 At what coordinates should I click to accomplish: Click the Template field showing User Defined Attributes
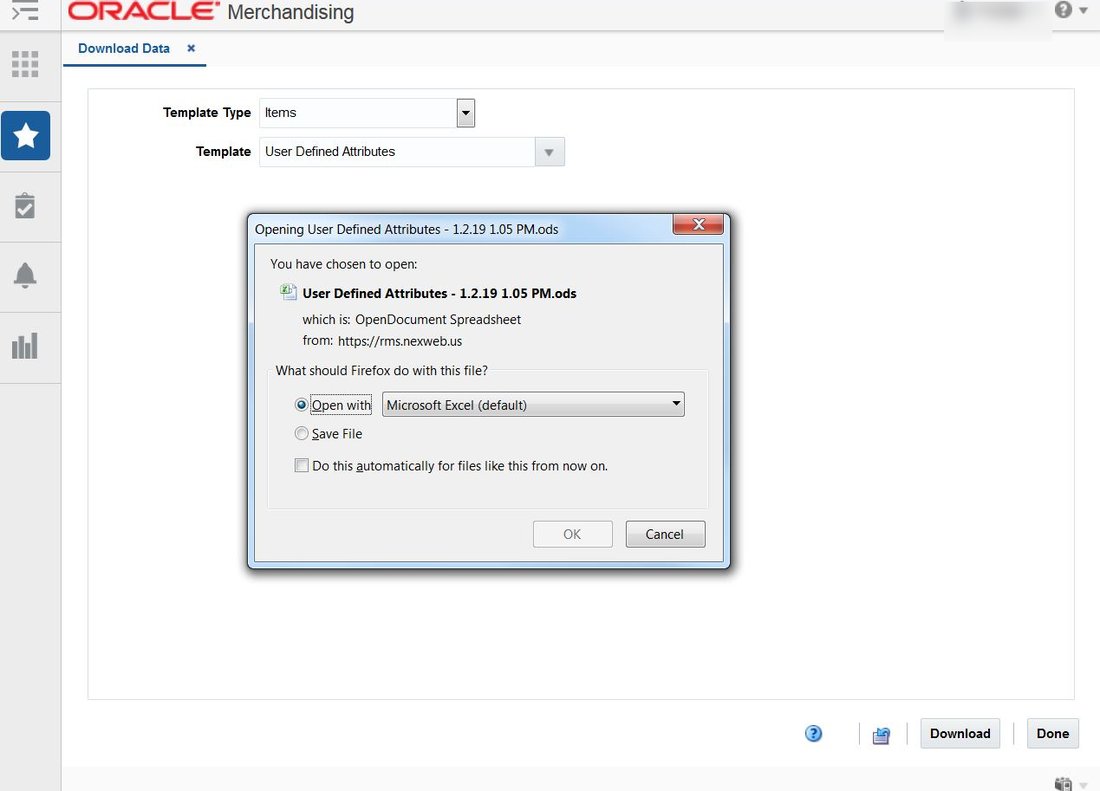tap(397, 152)
